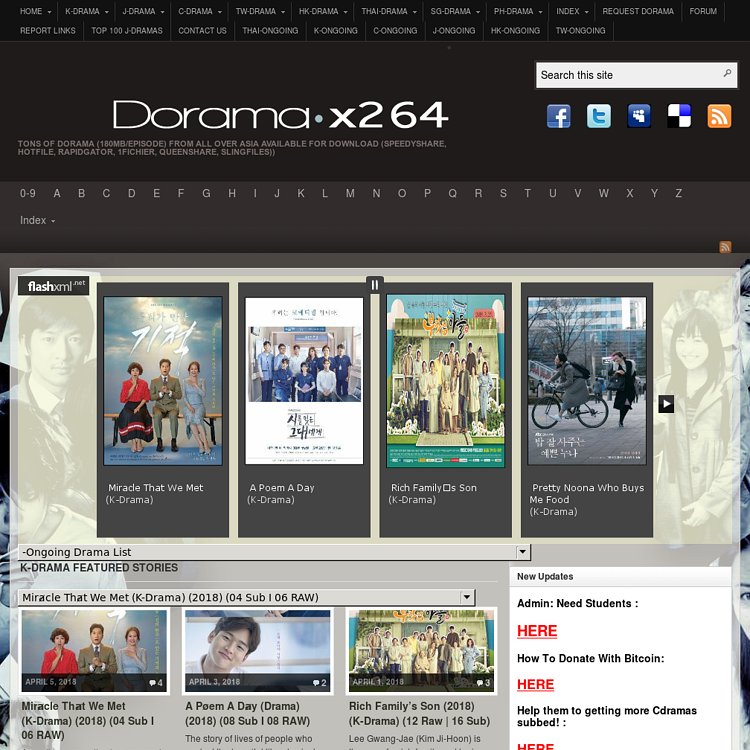Open the Twitter social icon
Image resolution: width=750 pixels, height=750 pixels.
tap(598, 116)
